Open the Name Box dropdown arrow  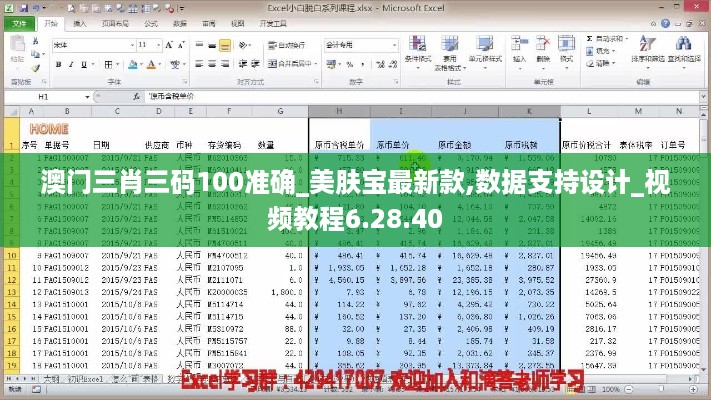[87, 97]
